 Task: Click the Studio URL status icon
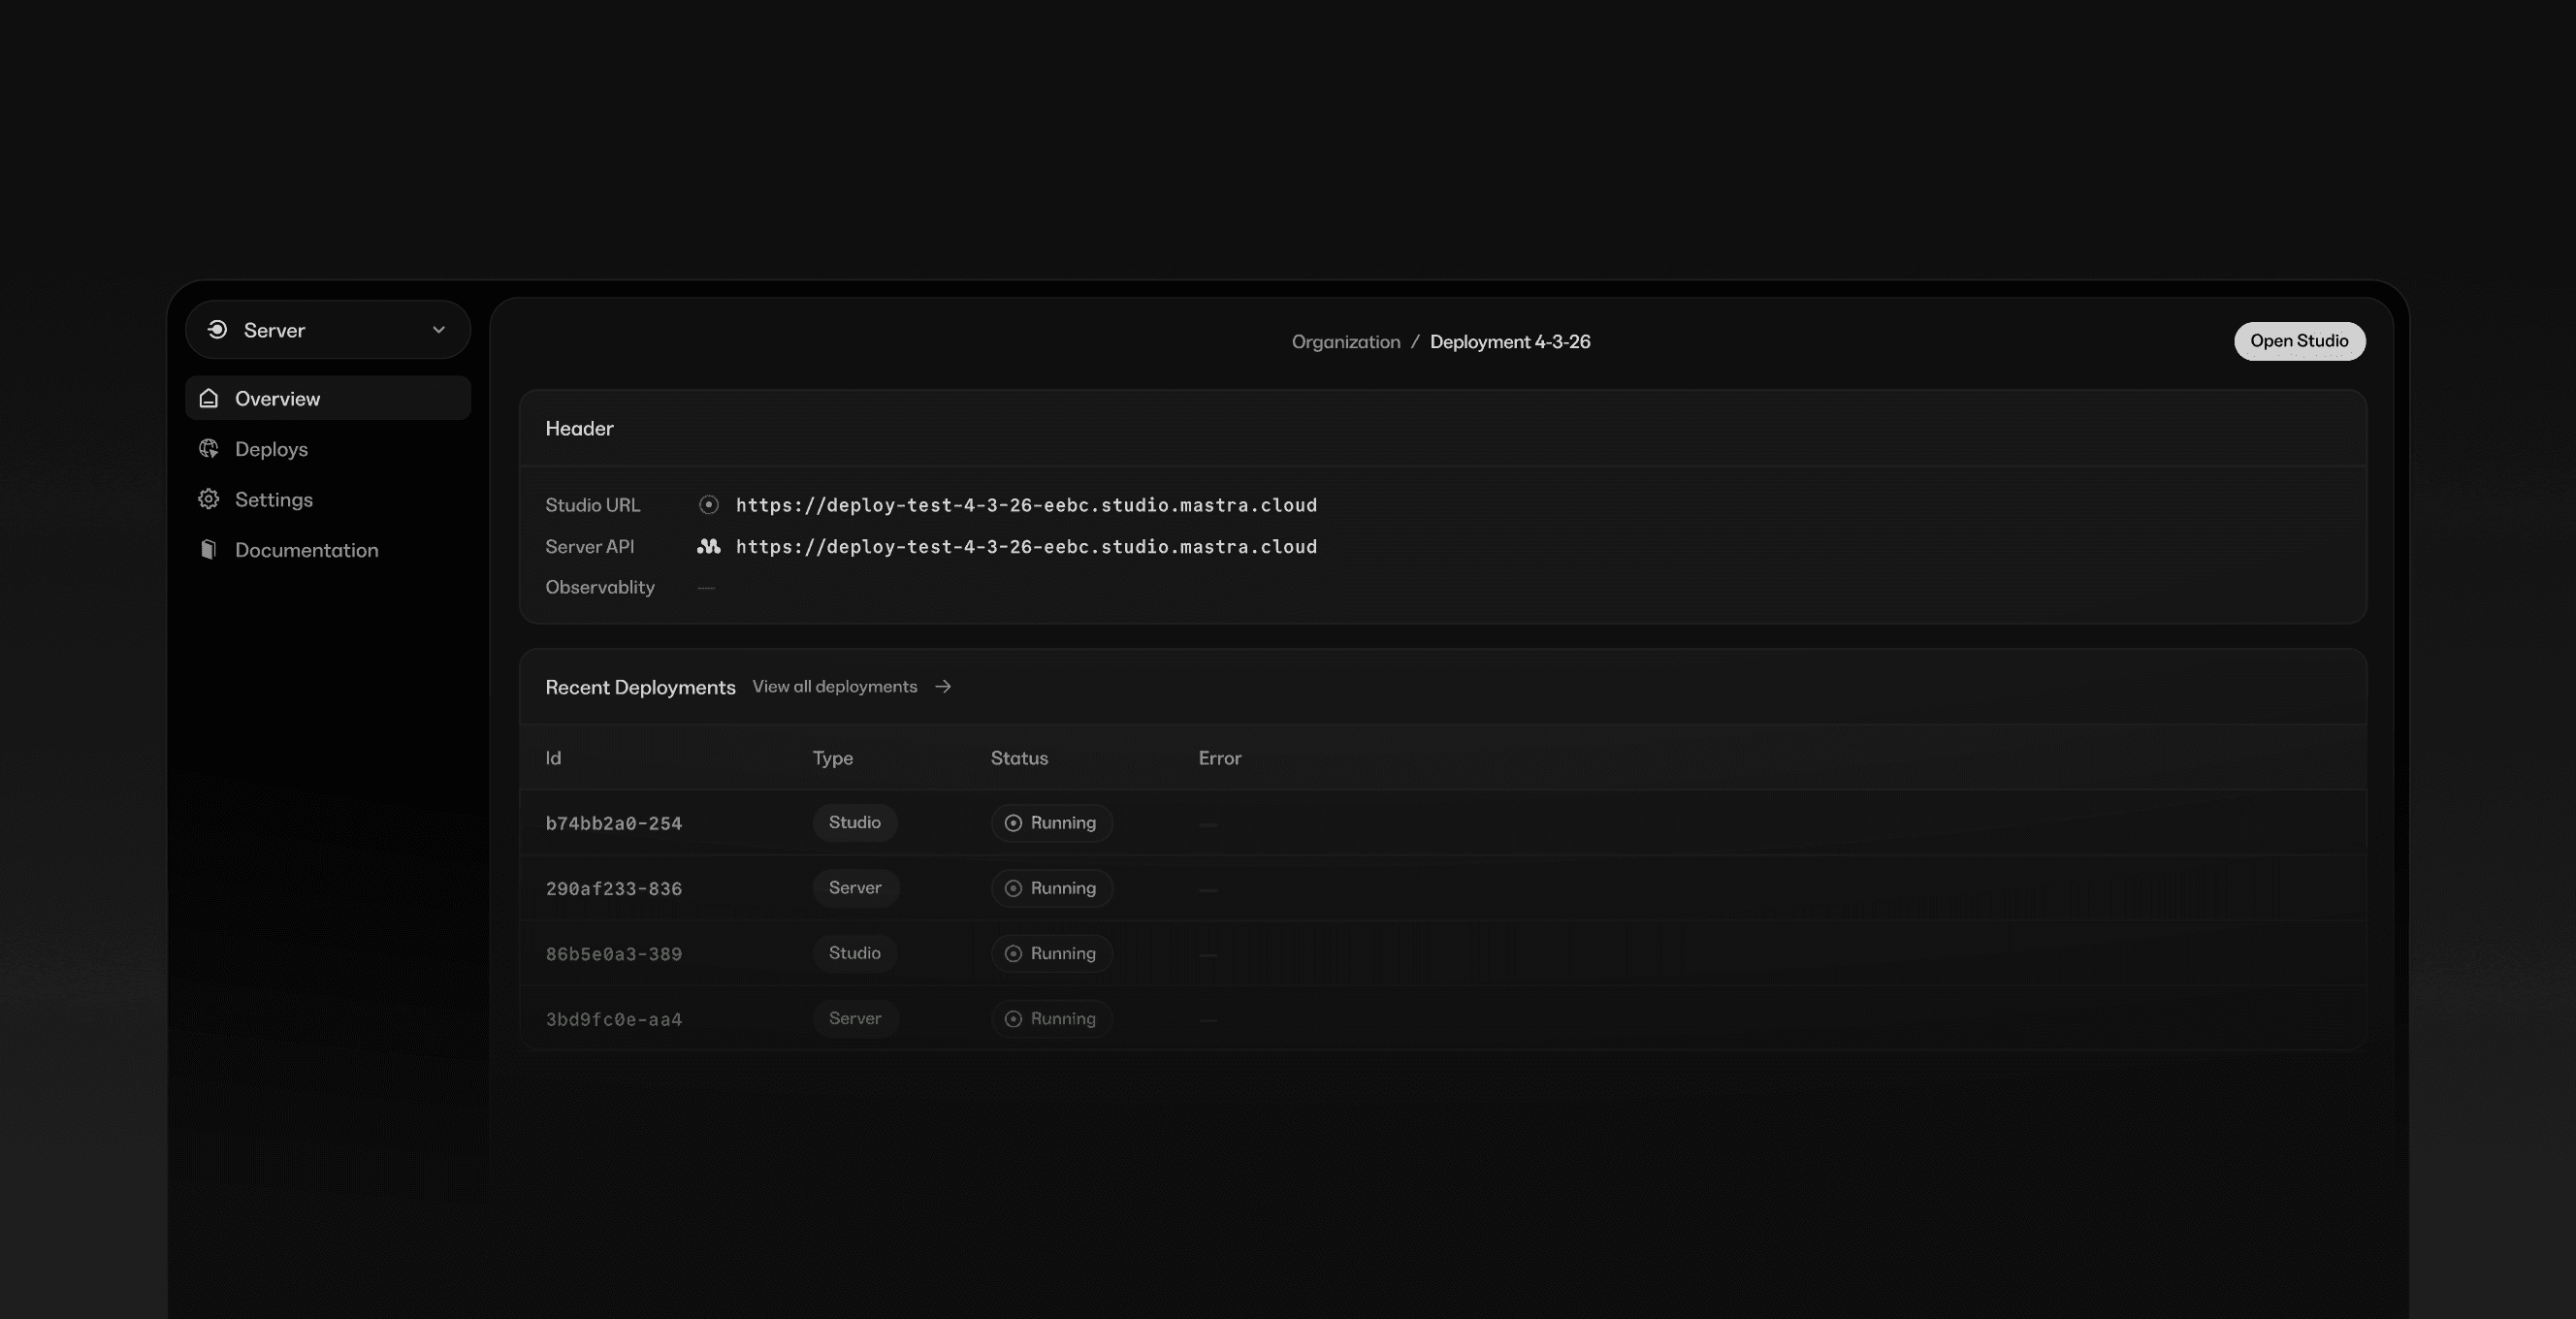point(708,505)
